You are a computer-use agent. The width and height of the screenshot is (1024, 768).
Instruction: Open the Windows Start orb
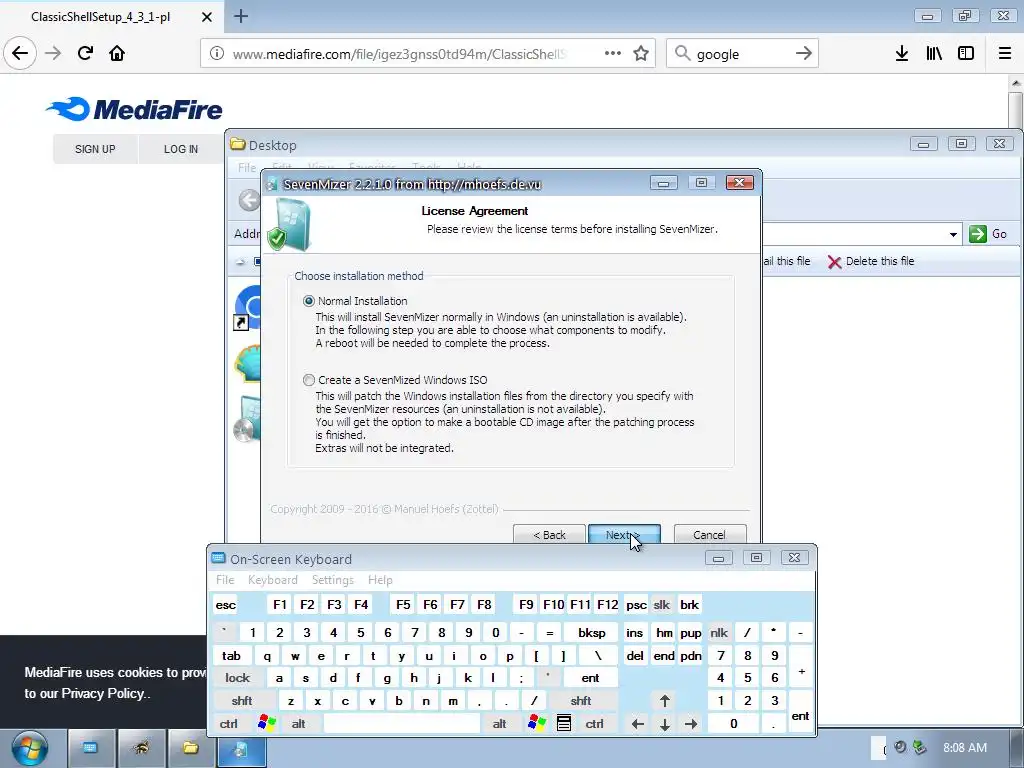click(29, 748)
